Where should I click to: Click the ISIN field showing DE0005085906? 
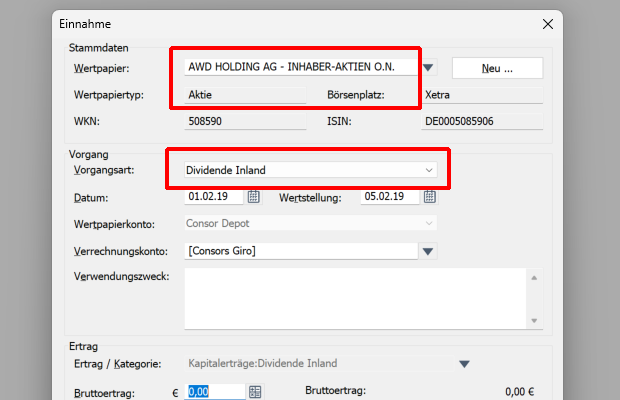pos(482,121)
